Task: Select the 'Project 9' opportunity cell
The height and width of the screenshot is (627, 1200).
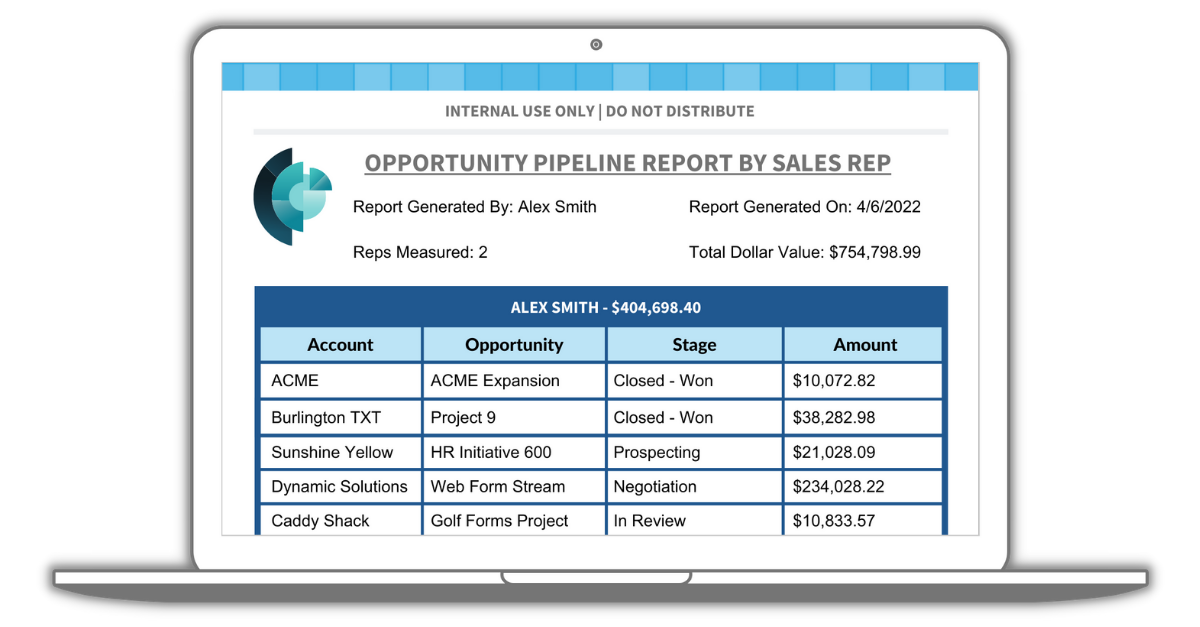Action: (x=514, y=417)
